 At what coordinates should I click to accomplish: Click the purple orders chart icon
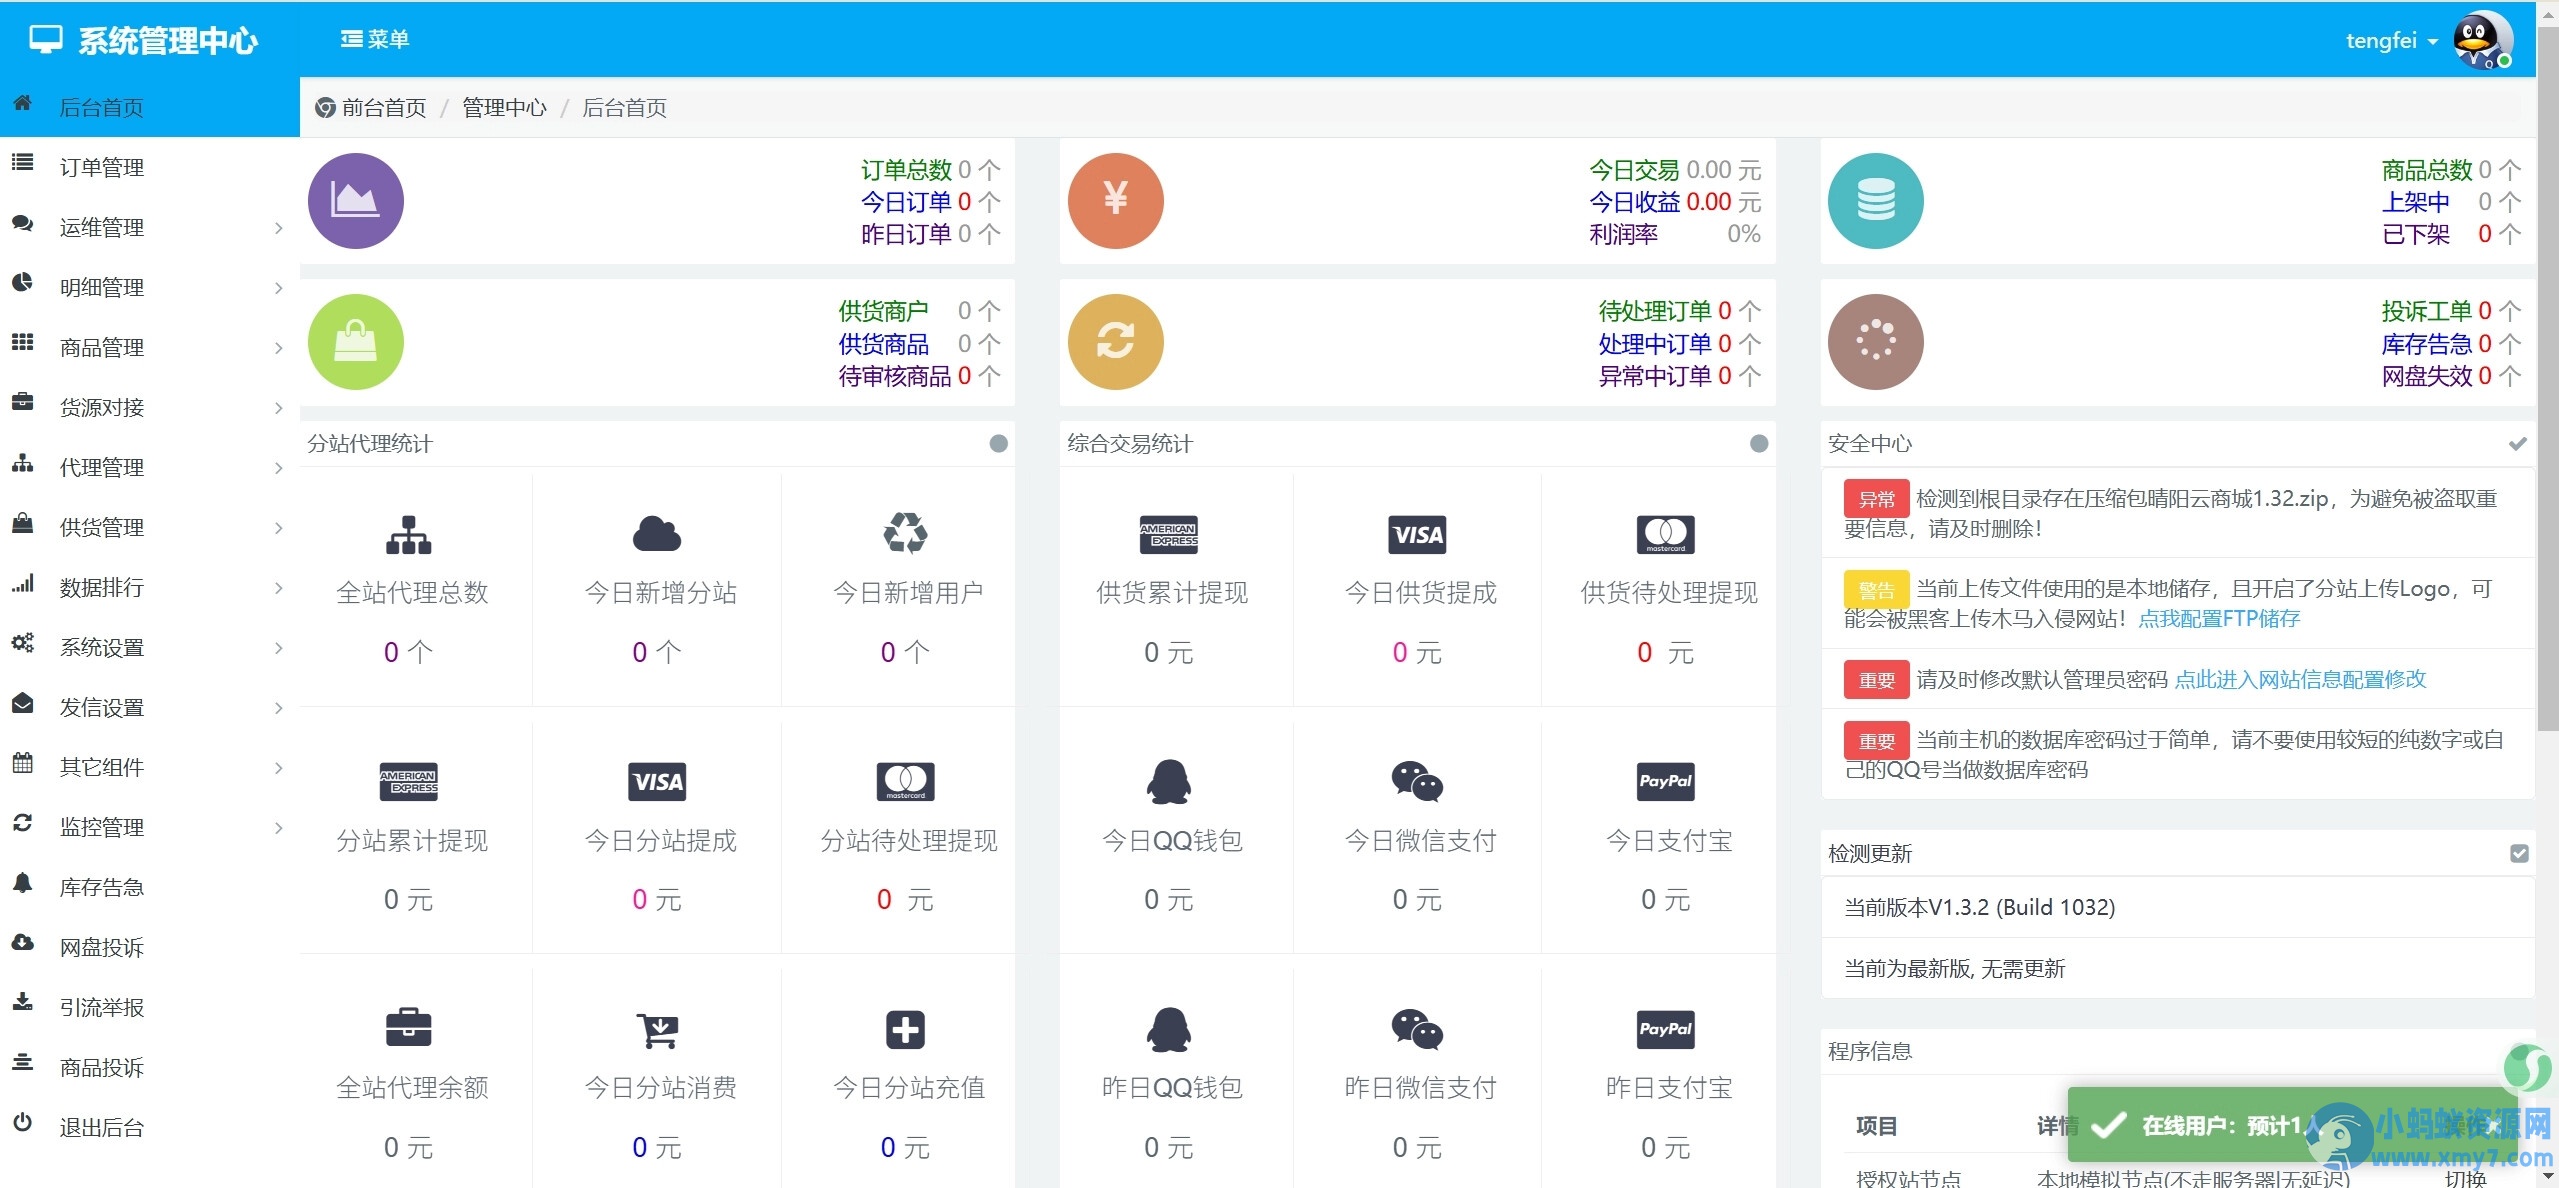click(355, 201)
